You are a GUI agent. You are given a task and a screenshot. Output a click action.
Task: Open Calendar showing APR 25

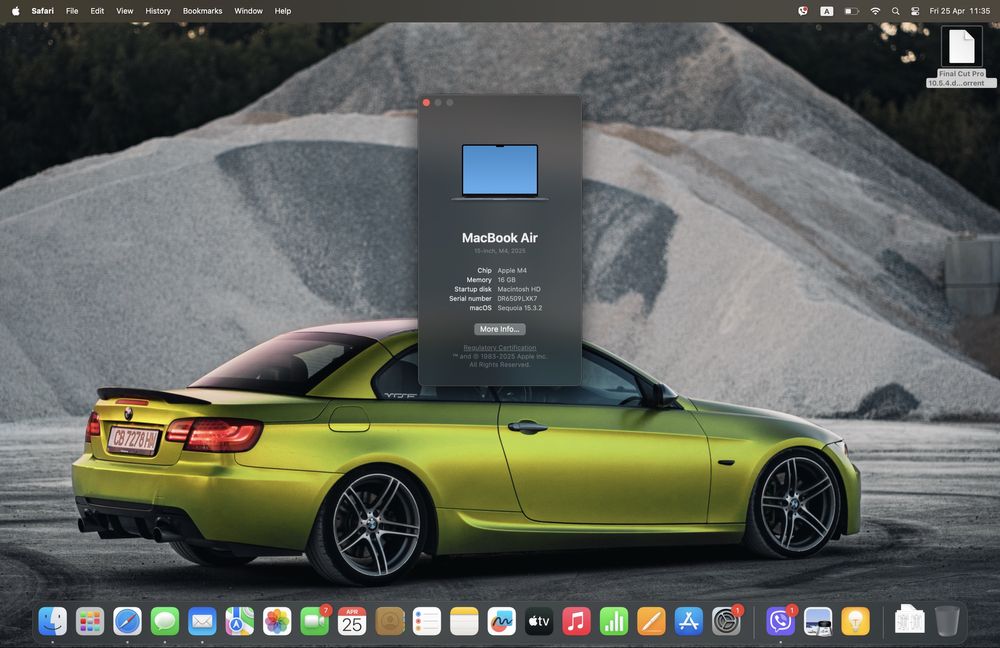[352, 621]
